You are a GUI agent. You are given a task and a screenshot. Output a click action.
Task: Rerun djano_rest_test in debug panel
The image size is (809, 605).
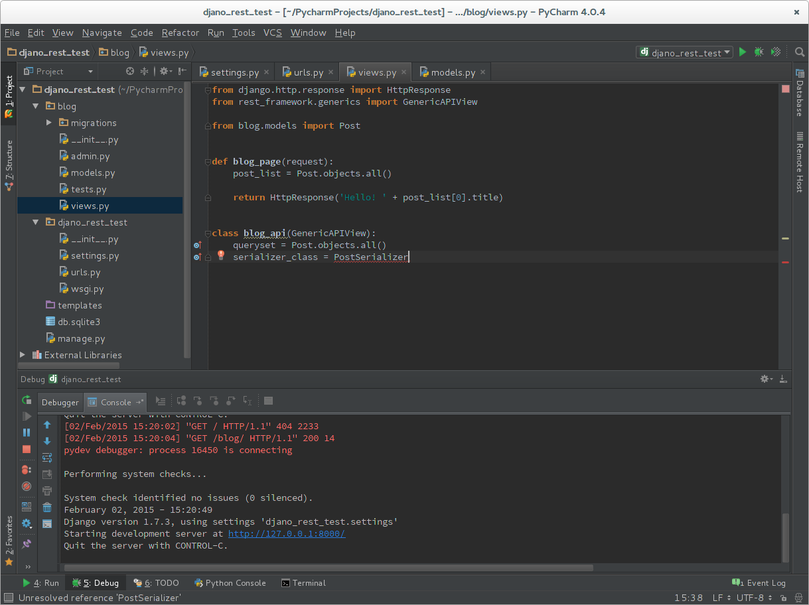(x=26, y=400)
